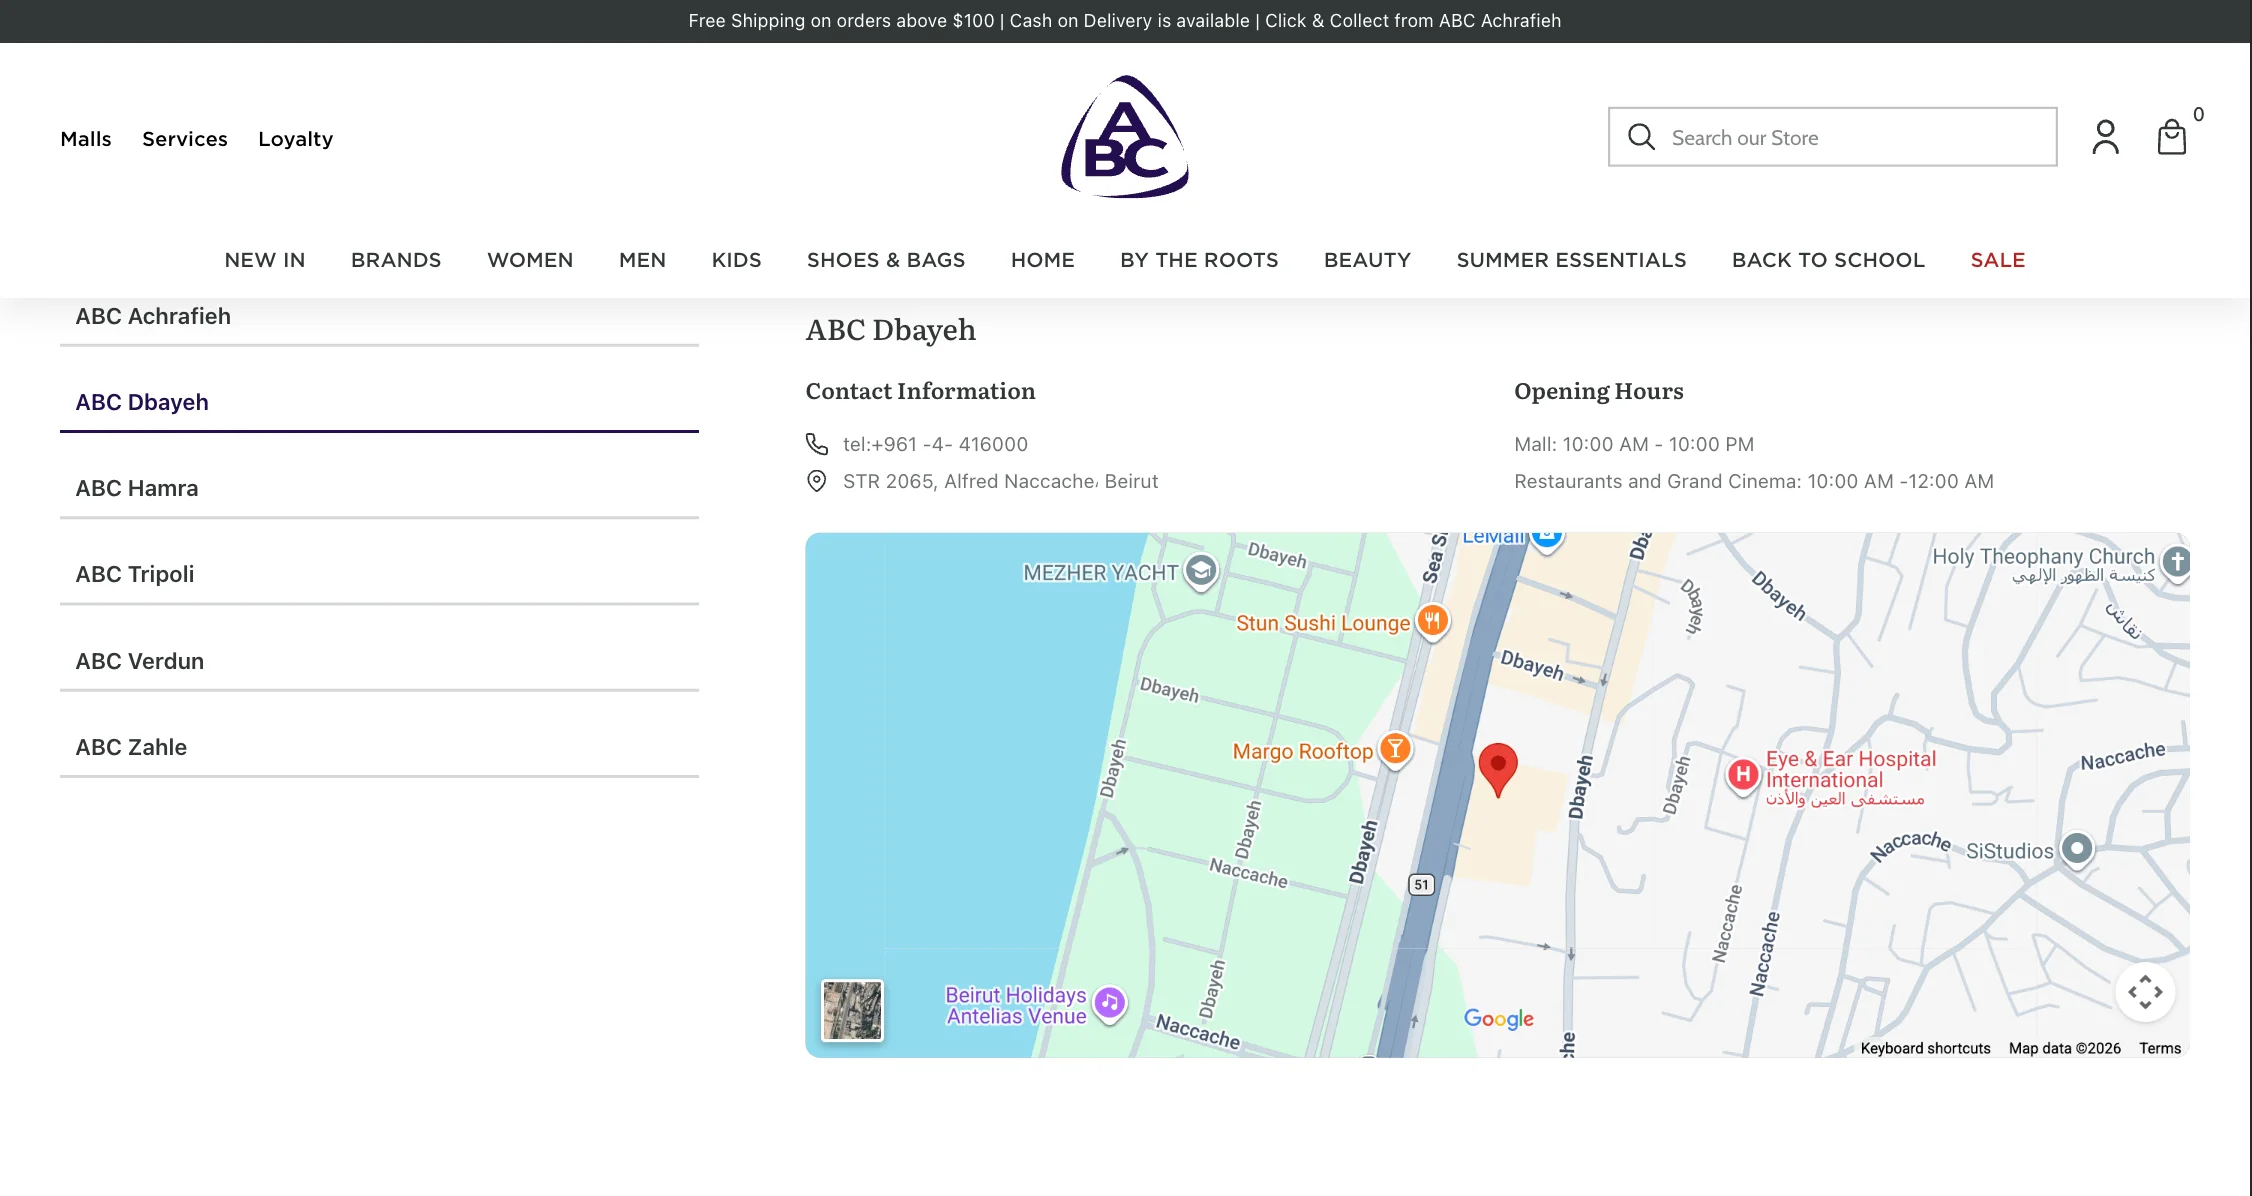Open the KIDS category
The width and height of the screenshot is (2252, 1196).
pyautogui.click(x=736, y=260)
